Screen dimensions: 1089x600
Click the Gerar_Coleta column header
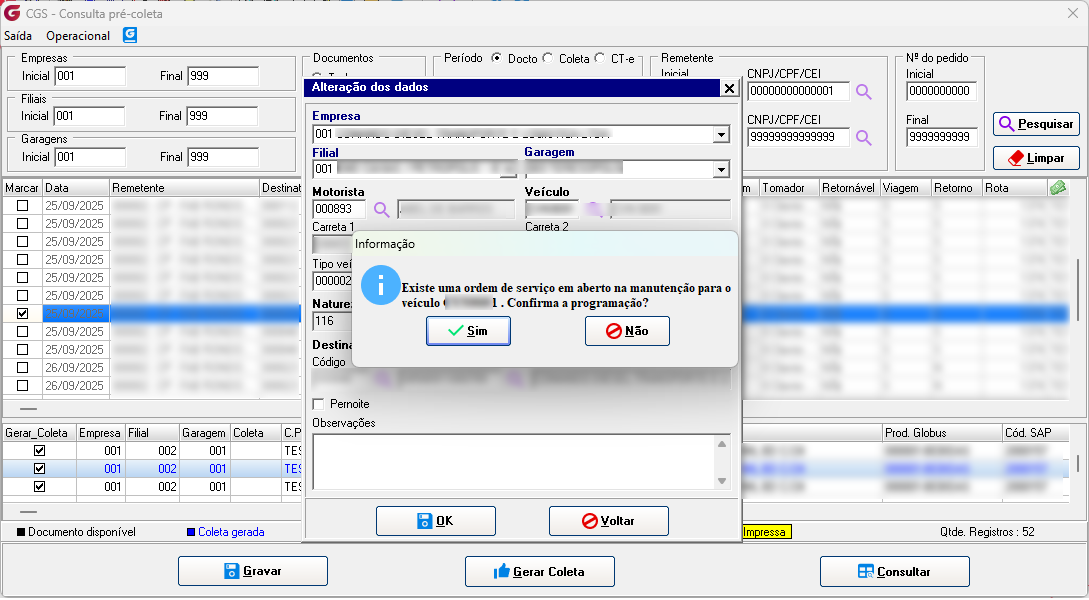39,433
